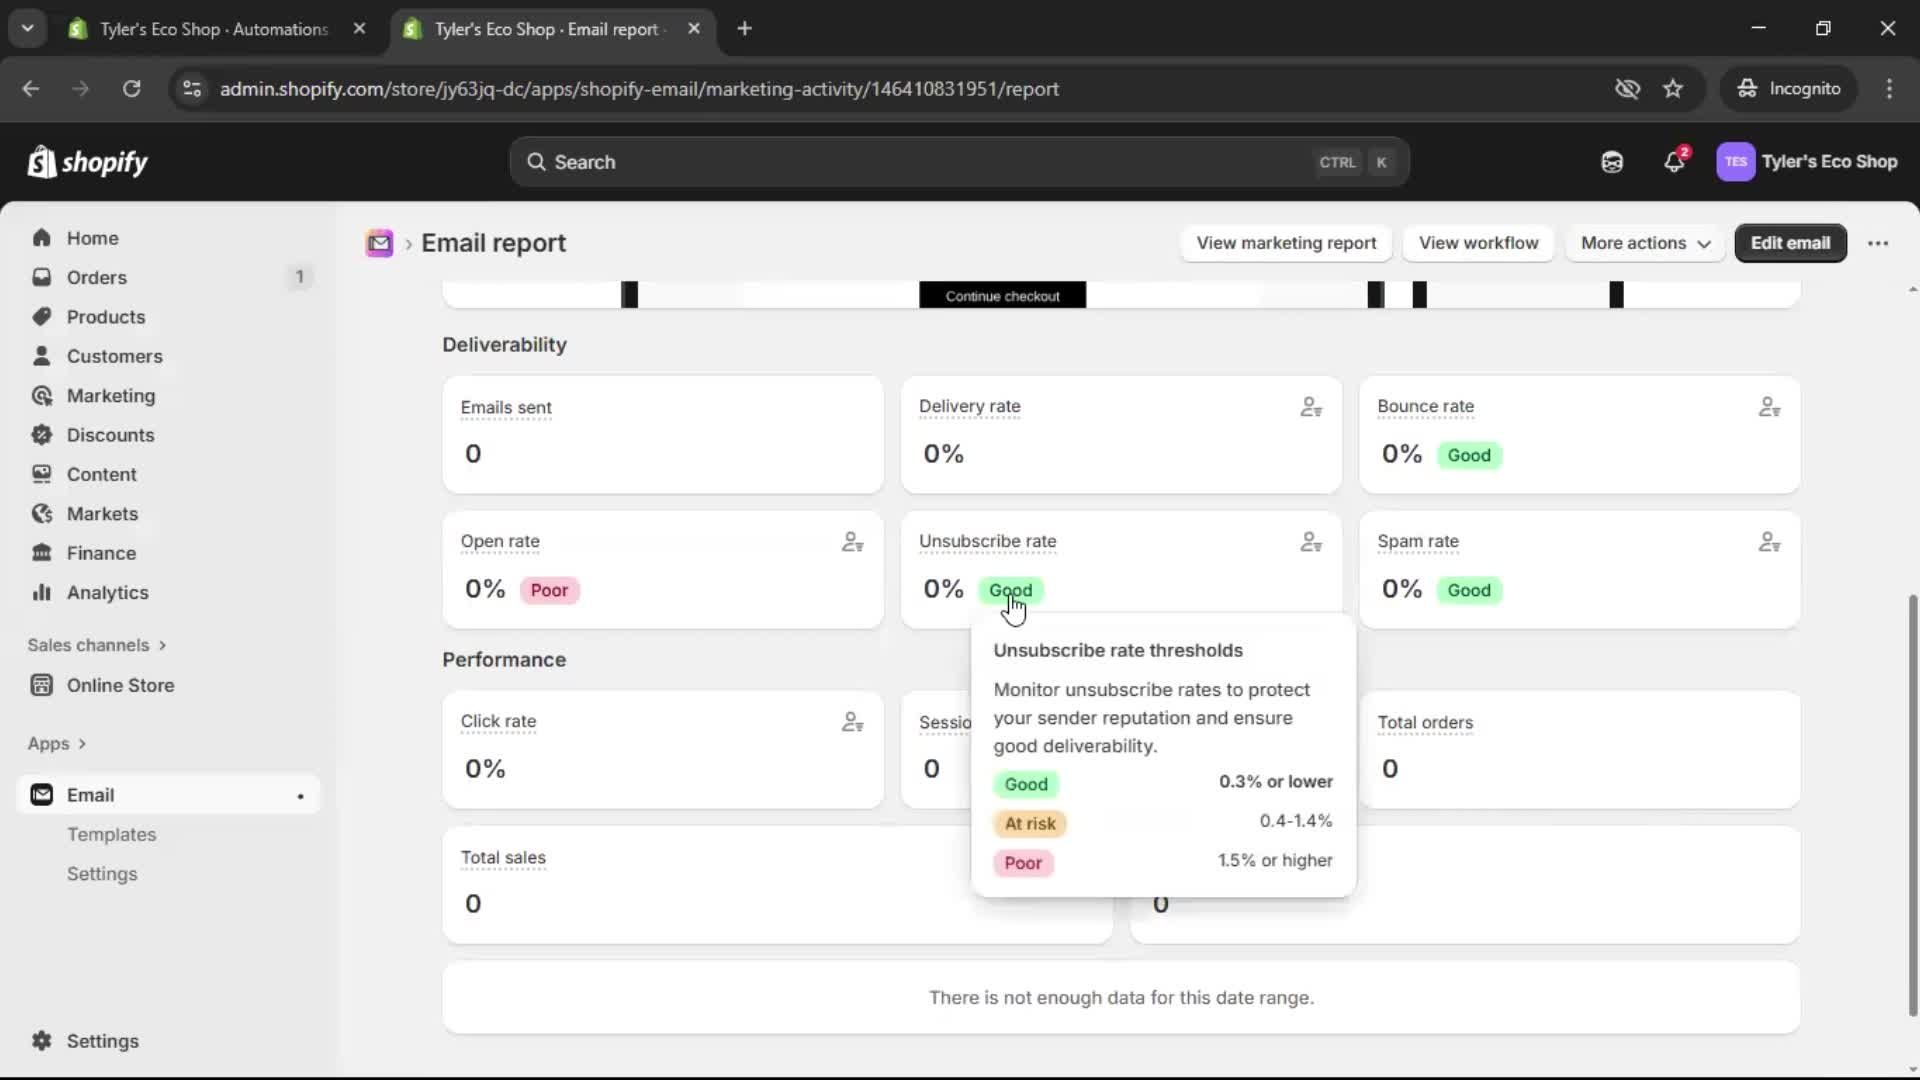Click the email icon next to the report breadcrumb
The image size is (1920, 1080).
tap(379, 242)
